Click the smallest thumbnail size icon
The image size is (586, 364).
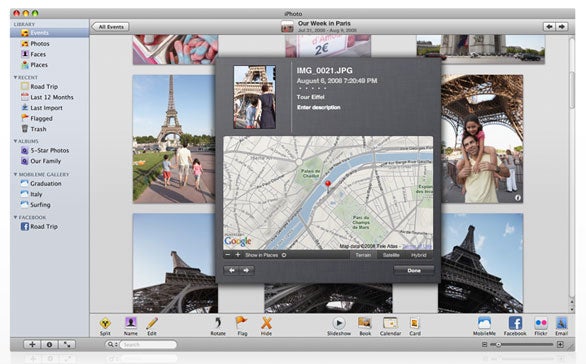click(x=485, y=345)
